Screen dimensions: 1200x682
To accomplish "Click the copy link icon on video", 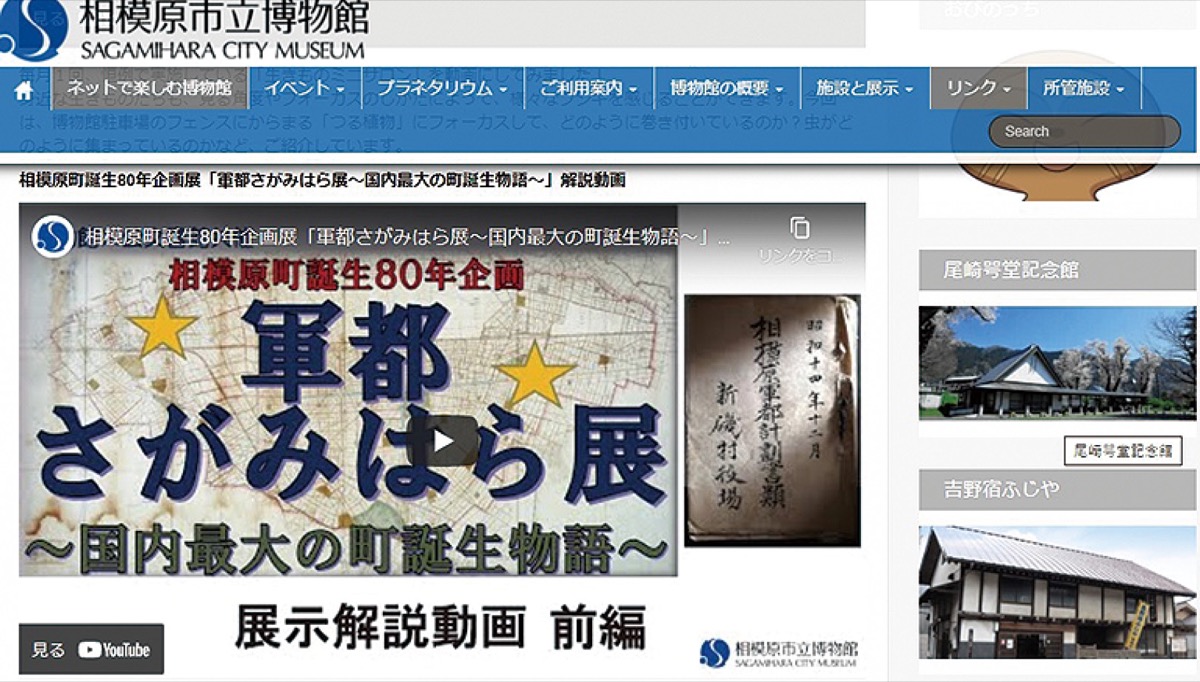I will tap(799, 229).
